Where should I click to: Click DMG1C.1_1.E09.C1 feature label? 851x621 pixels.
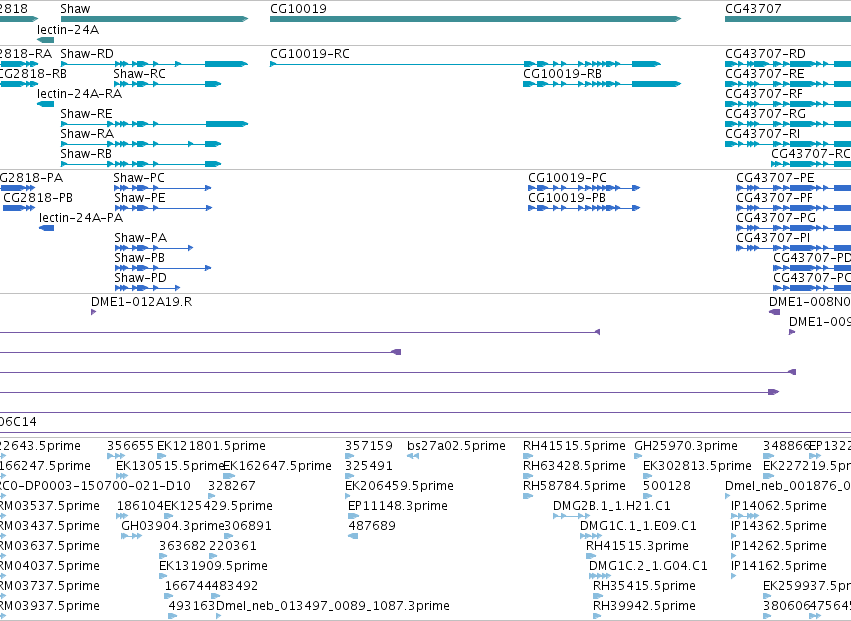click(638, 526)
